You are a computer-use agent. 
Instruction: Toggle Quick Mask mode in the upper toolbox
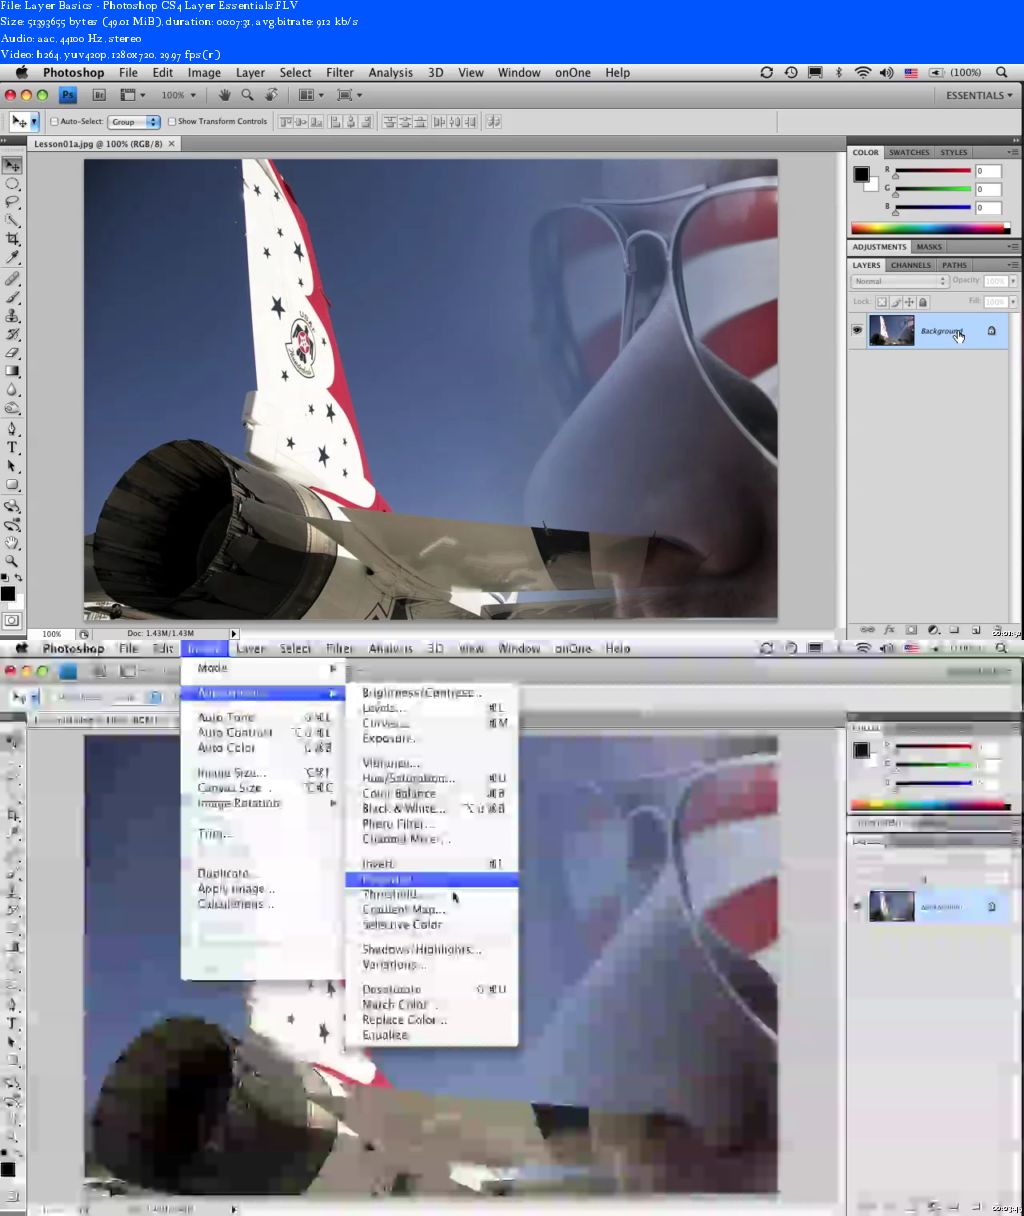coord(12,620)
